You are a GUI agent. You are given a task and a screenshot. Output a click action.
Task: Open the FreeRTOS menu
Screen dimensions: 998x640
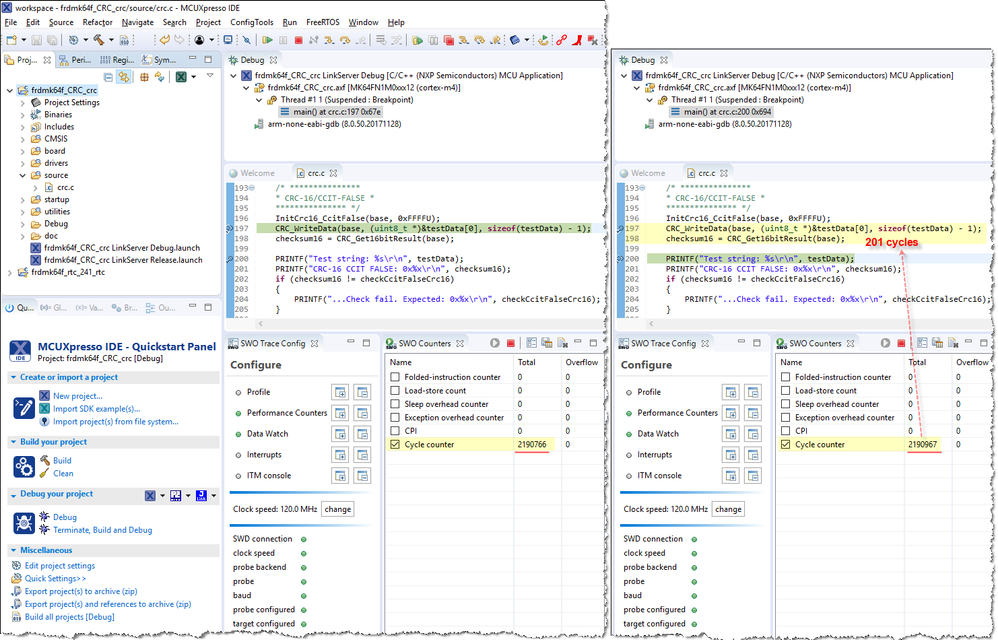point(323,22)
